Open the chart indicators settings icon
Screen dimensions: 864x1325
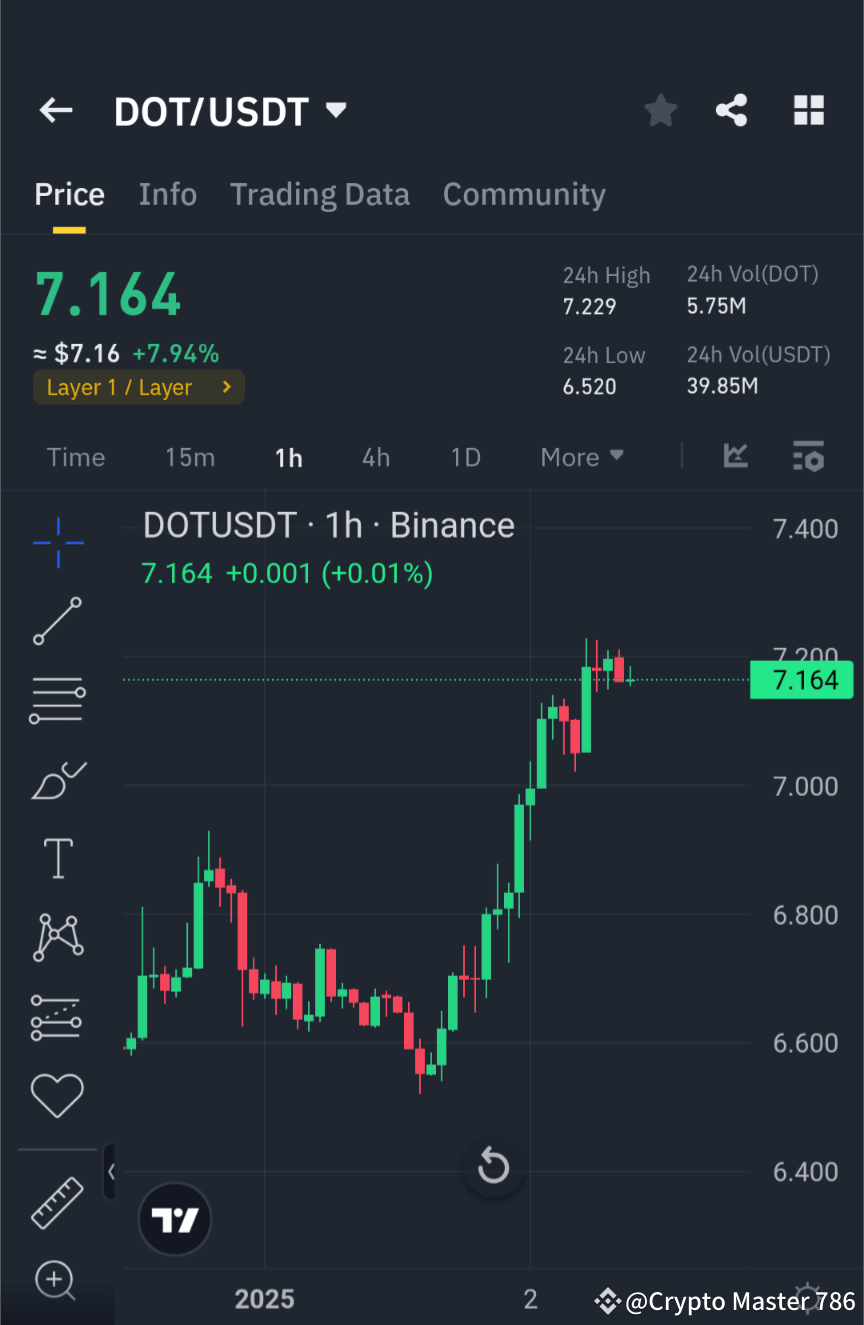coord(809,457)
